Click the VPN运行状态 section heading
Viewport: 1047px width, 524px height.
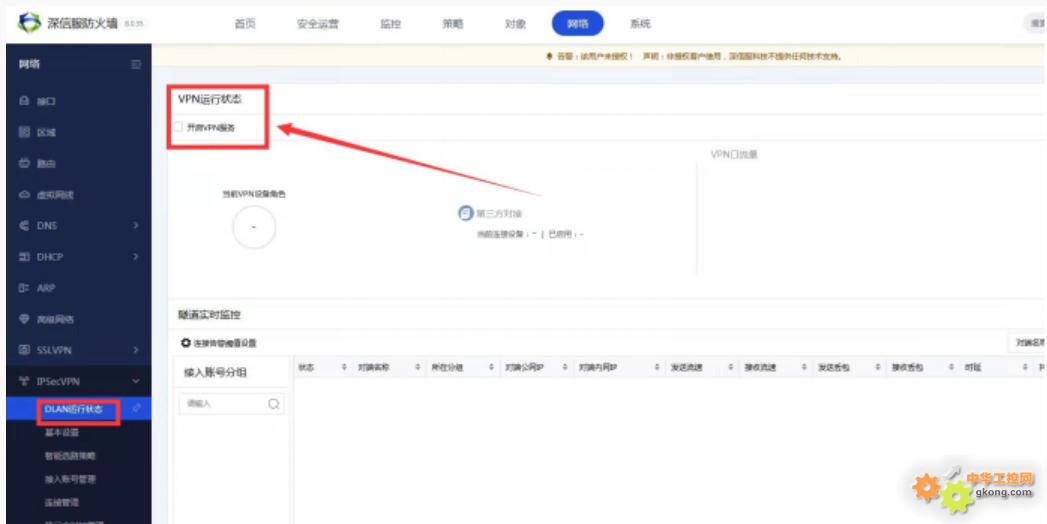click(x=210, y=99)
